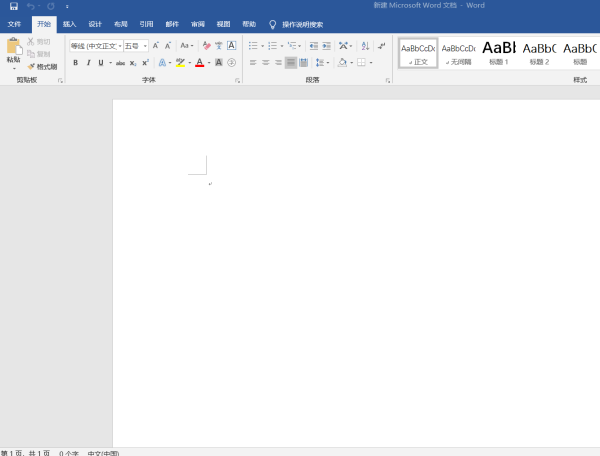Toggle strikethrough text formatting
This screenshot has height=456, width=600.
pyautogui.click(x=120, y=62)
